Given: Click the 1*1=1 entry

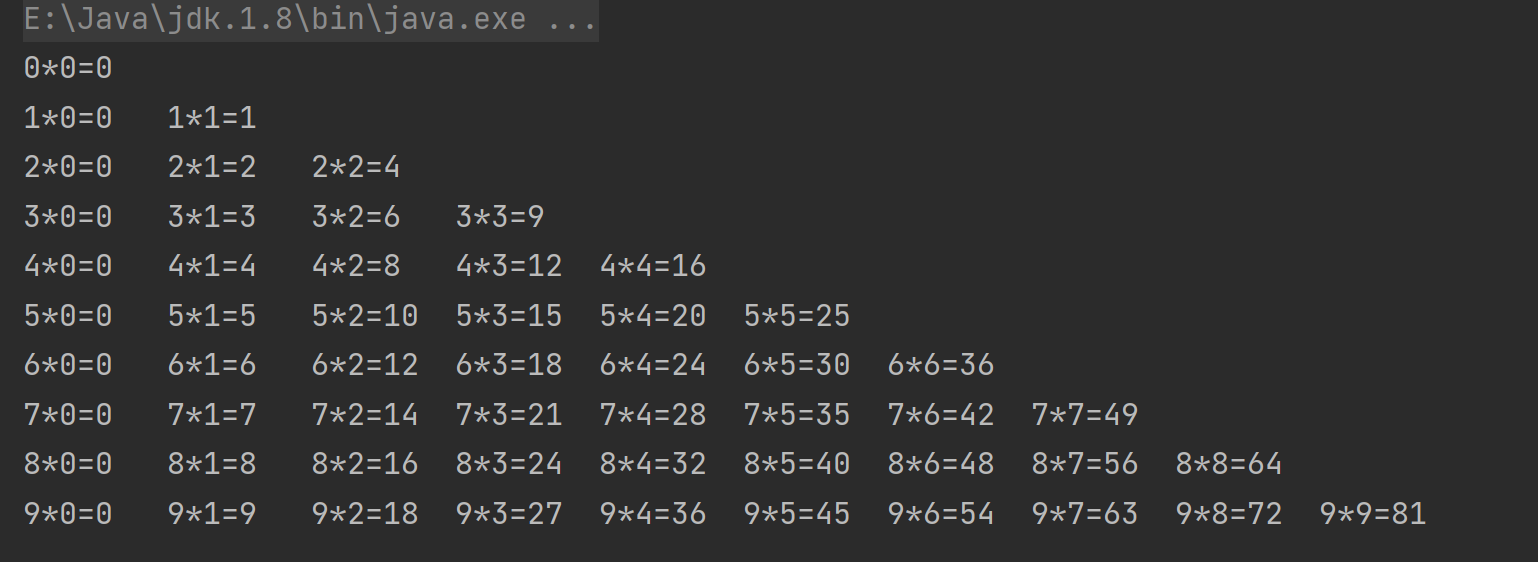Looking at the screenshot, I should click(212, 119).
